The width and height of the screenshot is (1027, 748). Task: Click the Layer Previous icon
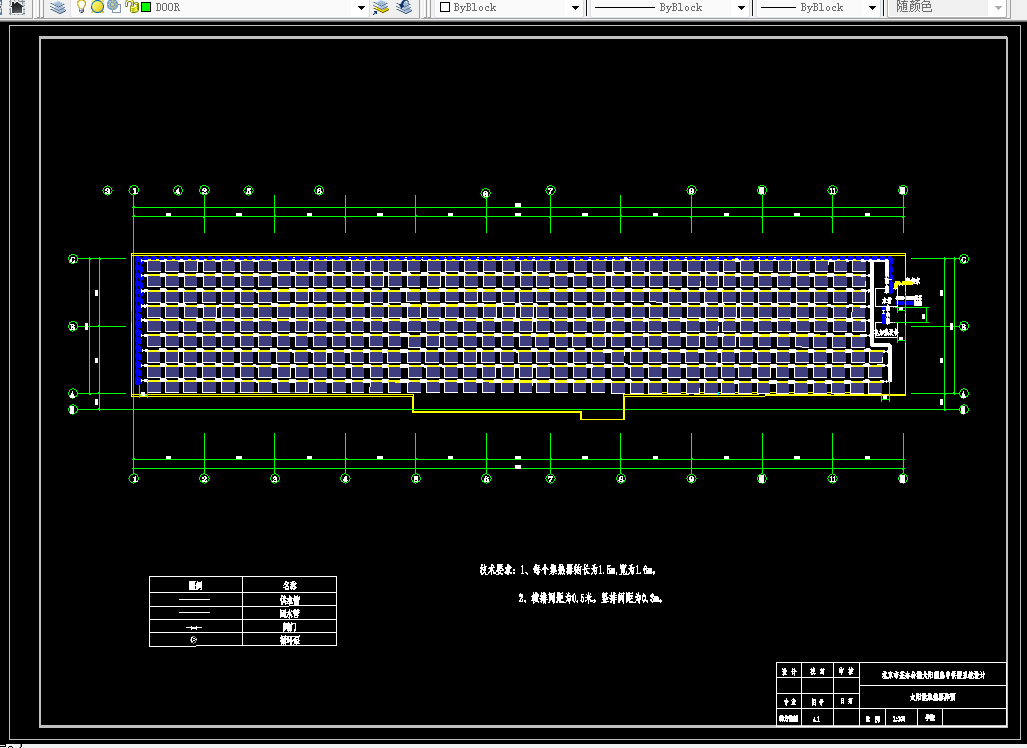[404, 7]
